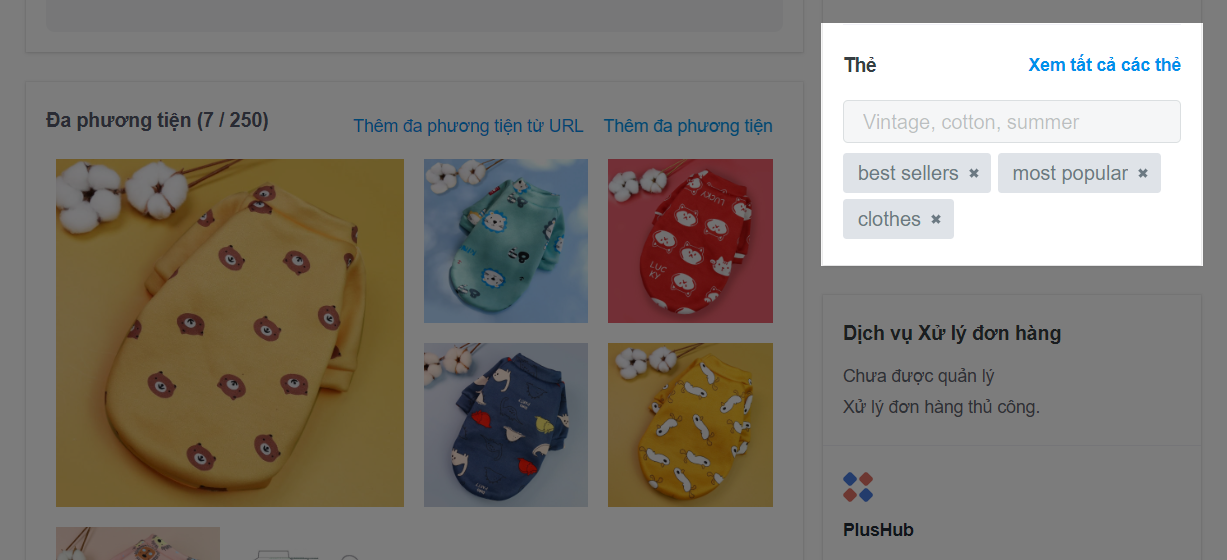Click the "best sellers" tag label
The height and width of the screenshot is (560, 1227).
[x=908, y=173]
